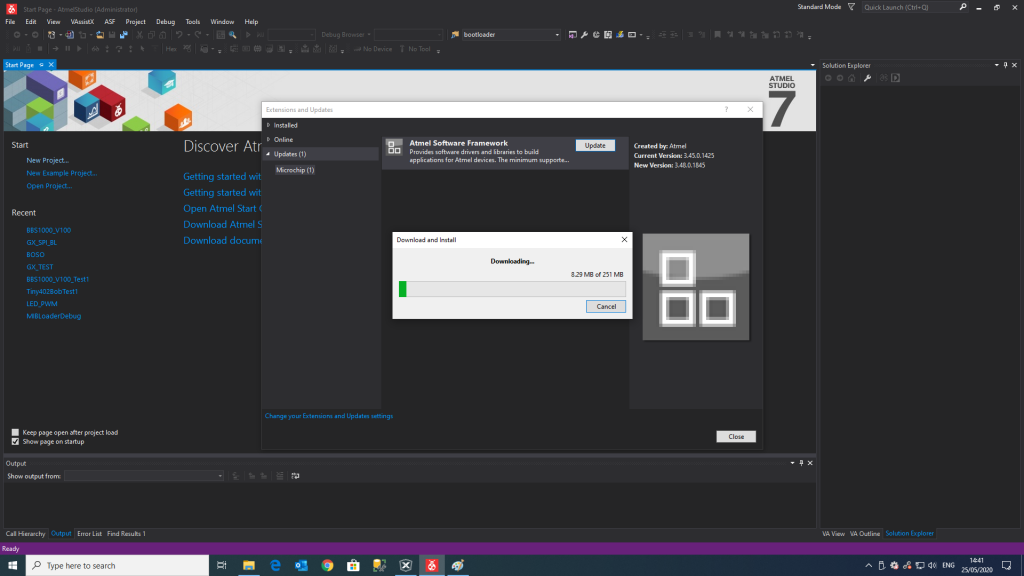Click the Quick Launch search magnifier icon
Viewport: 1024px width, 576px height.
point(963,7)
